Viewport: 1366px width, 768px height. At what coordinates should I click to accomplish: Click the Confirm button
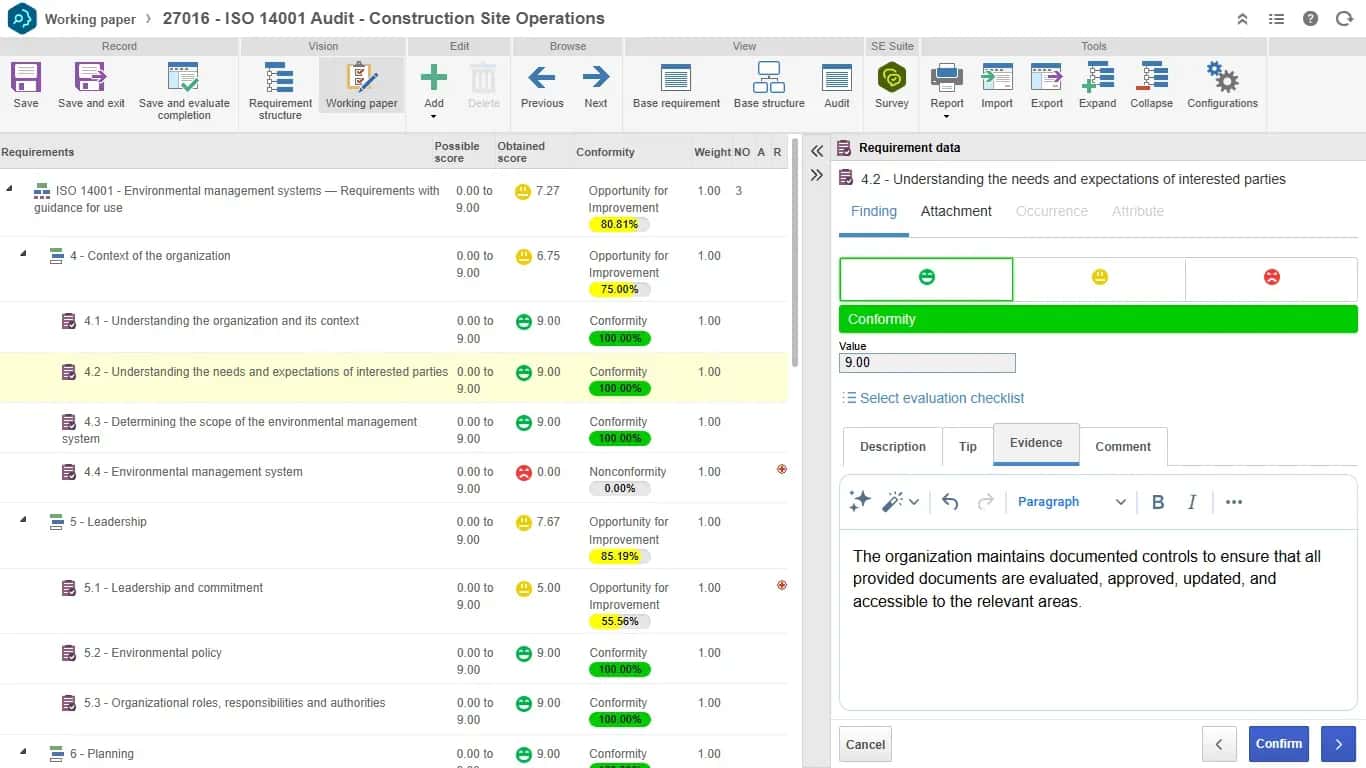[1279, 744]
